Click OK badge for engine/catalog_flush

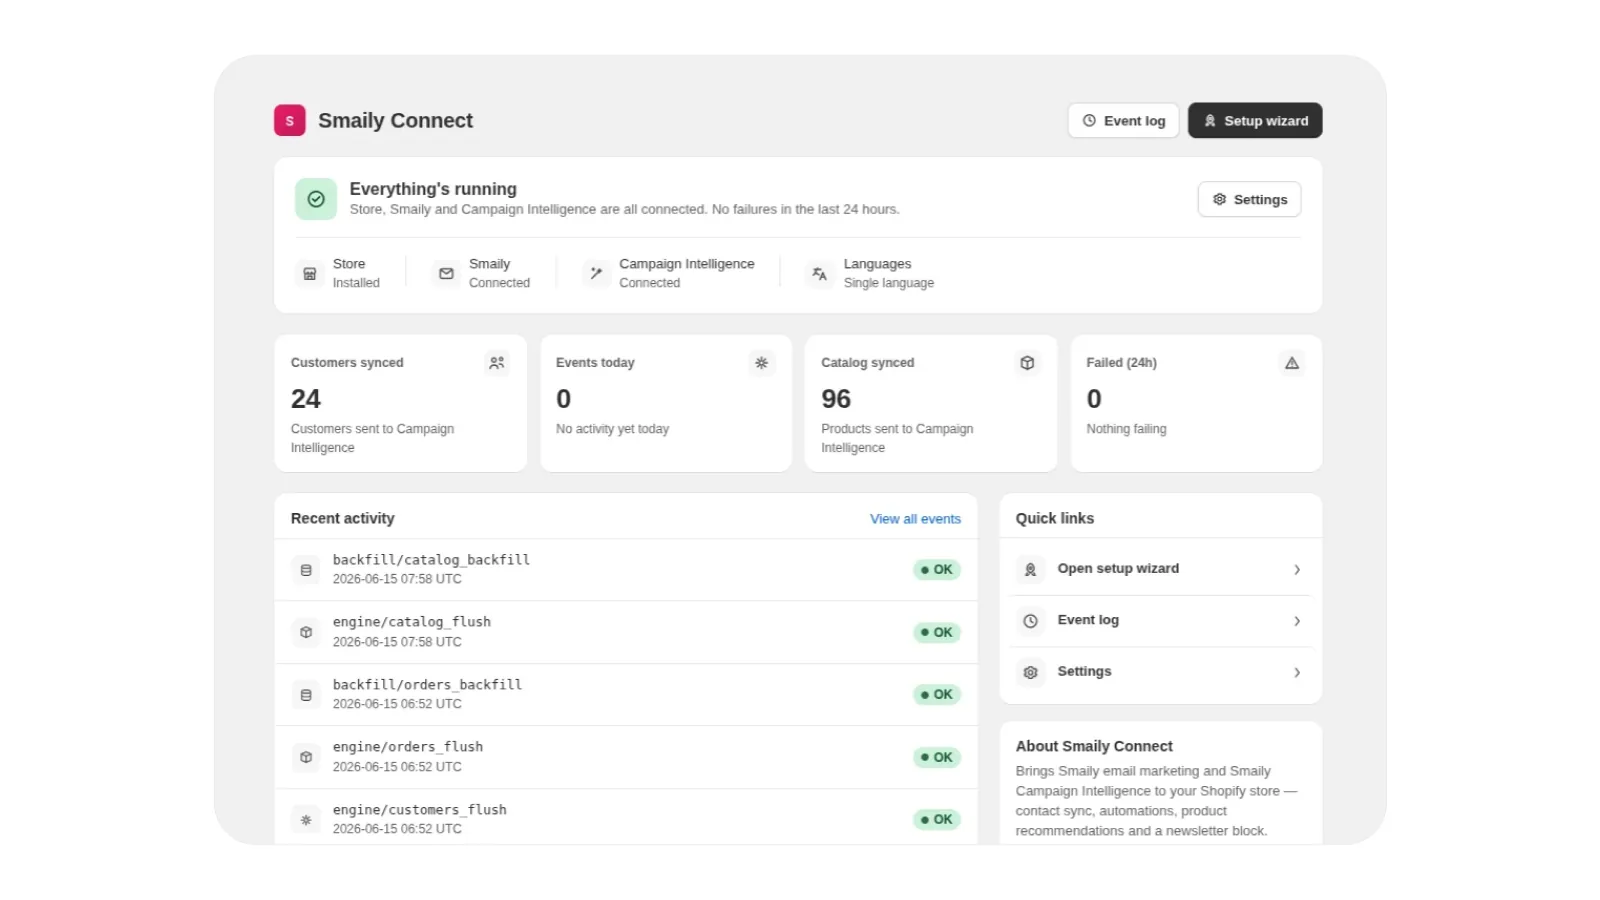click(x=937, y=632)
